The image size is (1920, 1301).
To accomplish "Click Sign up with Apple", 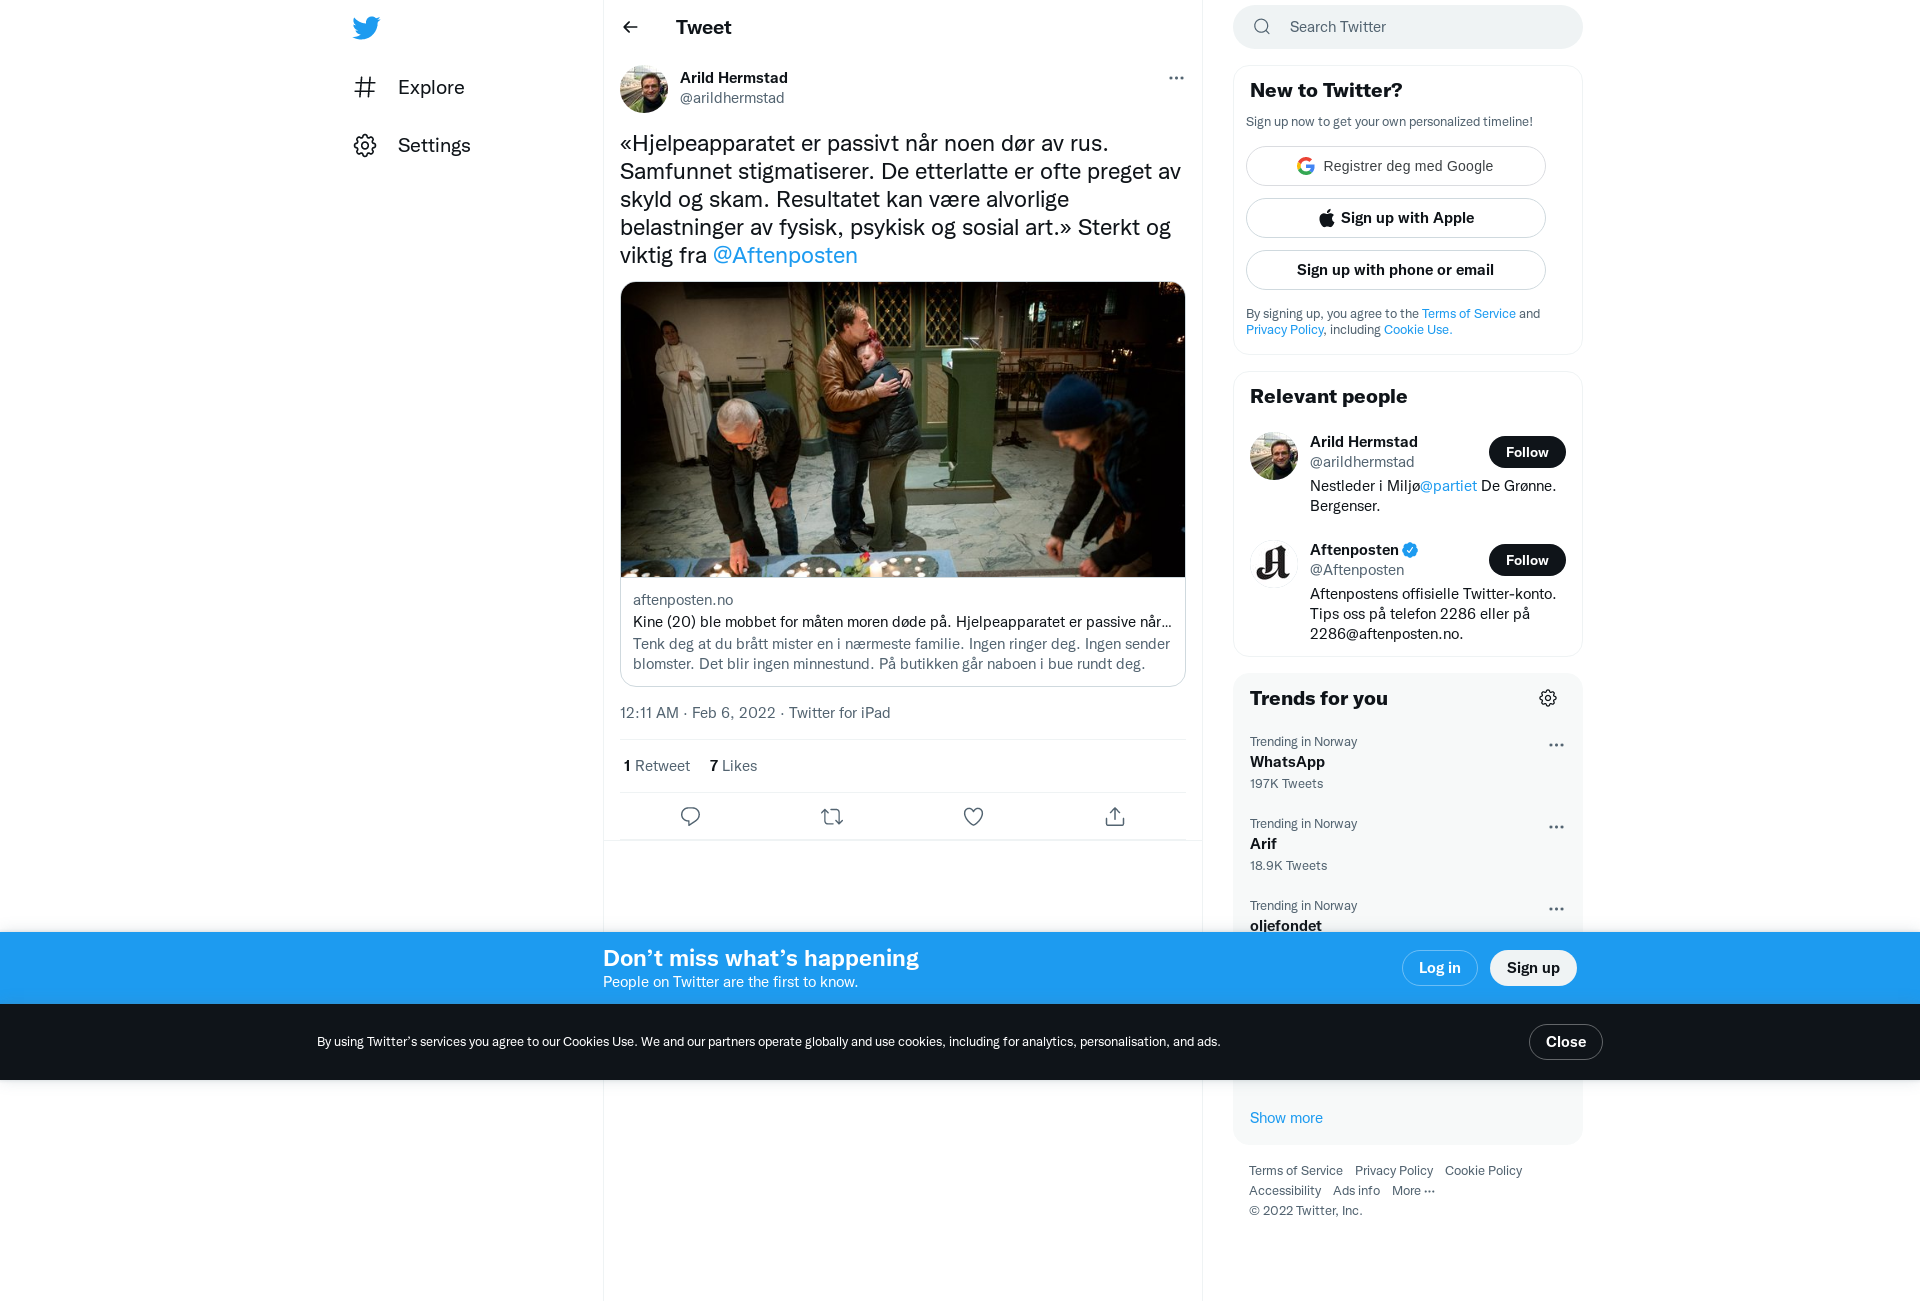I will 1395,218.
